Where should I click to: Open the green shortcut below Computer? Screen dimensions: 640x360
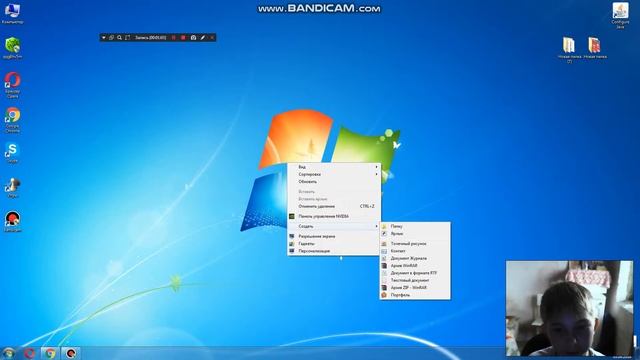pyautogui.click(x=12, y=48)
